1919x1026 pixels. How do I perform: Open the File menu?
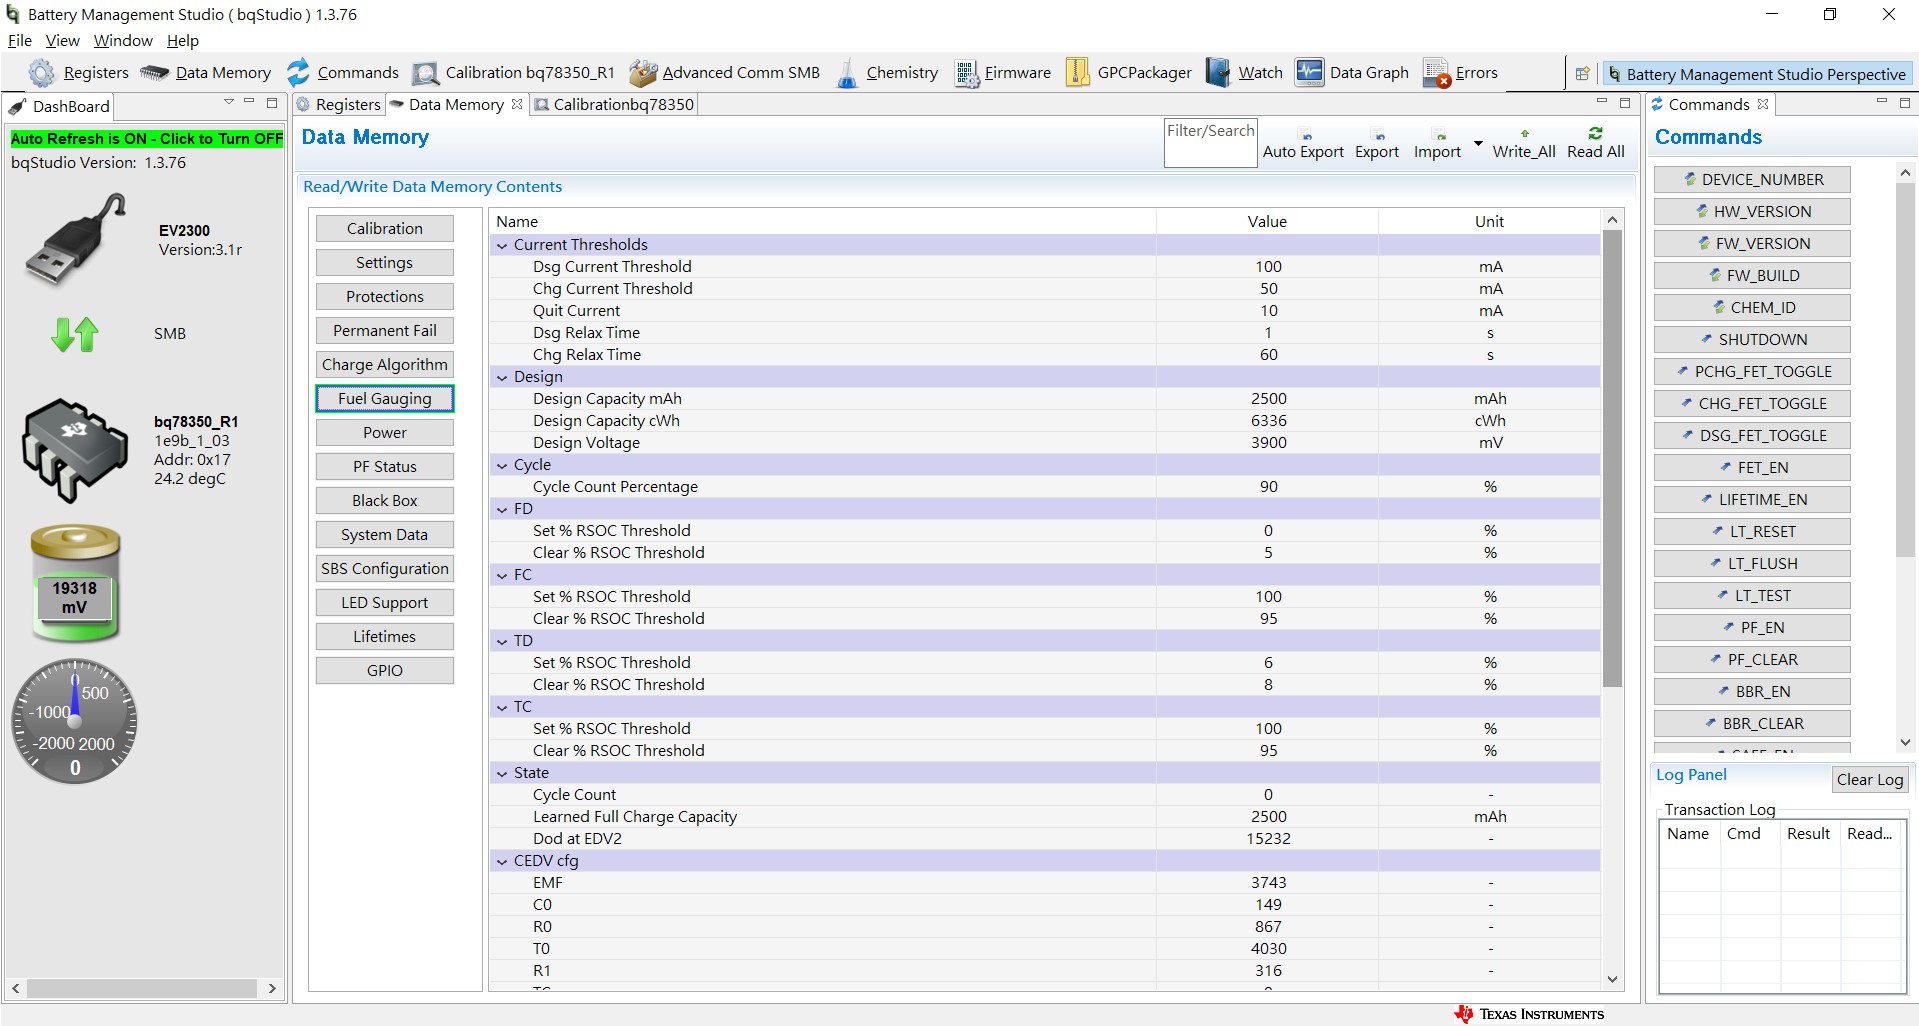(x=20, y=41)
